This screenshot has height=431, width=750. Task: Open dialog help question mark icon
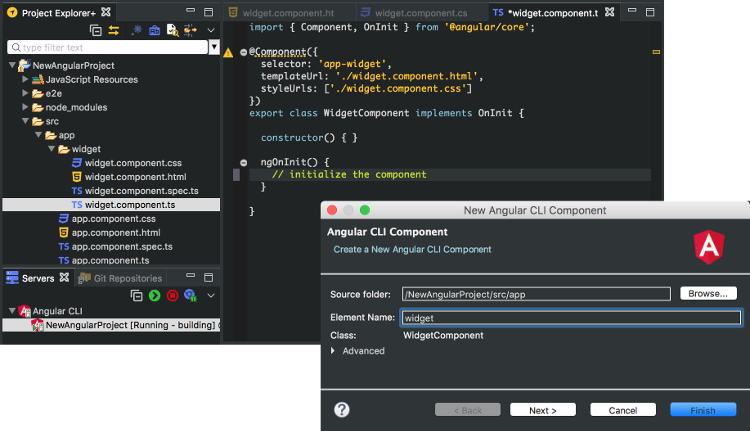click(x=342, y=409)
